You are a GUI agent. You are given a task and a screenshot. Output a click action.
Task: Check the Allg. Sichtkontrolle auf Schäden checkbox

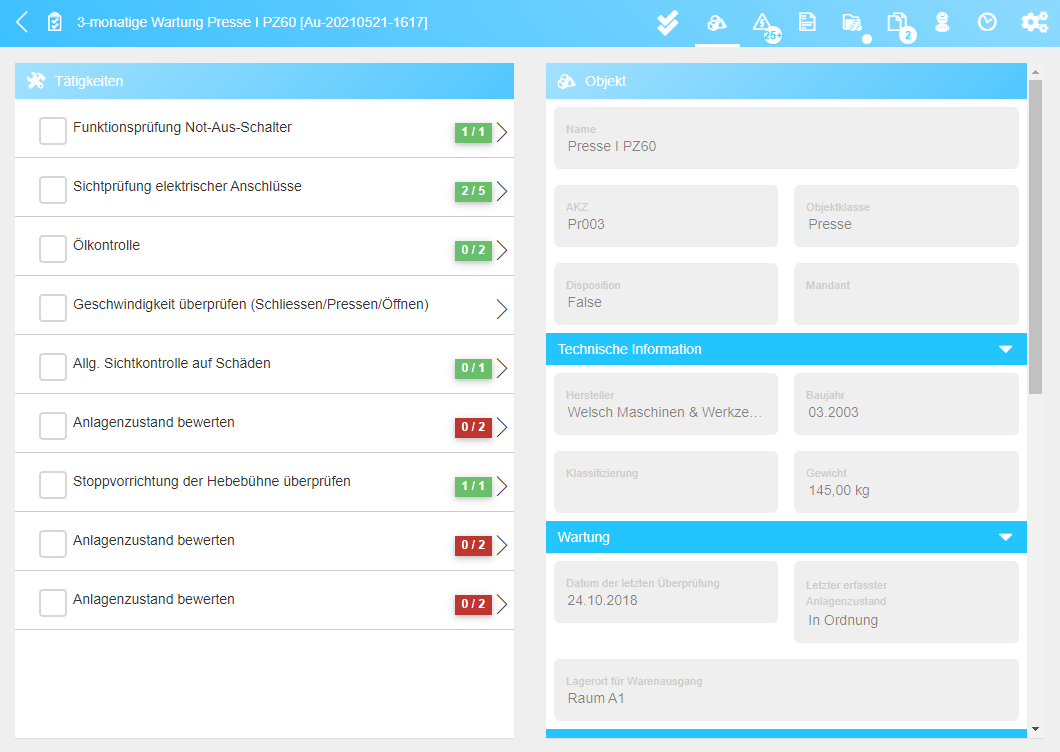click(53, 367)
